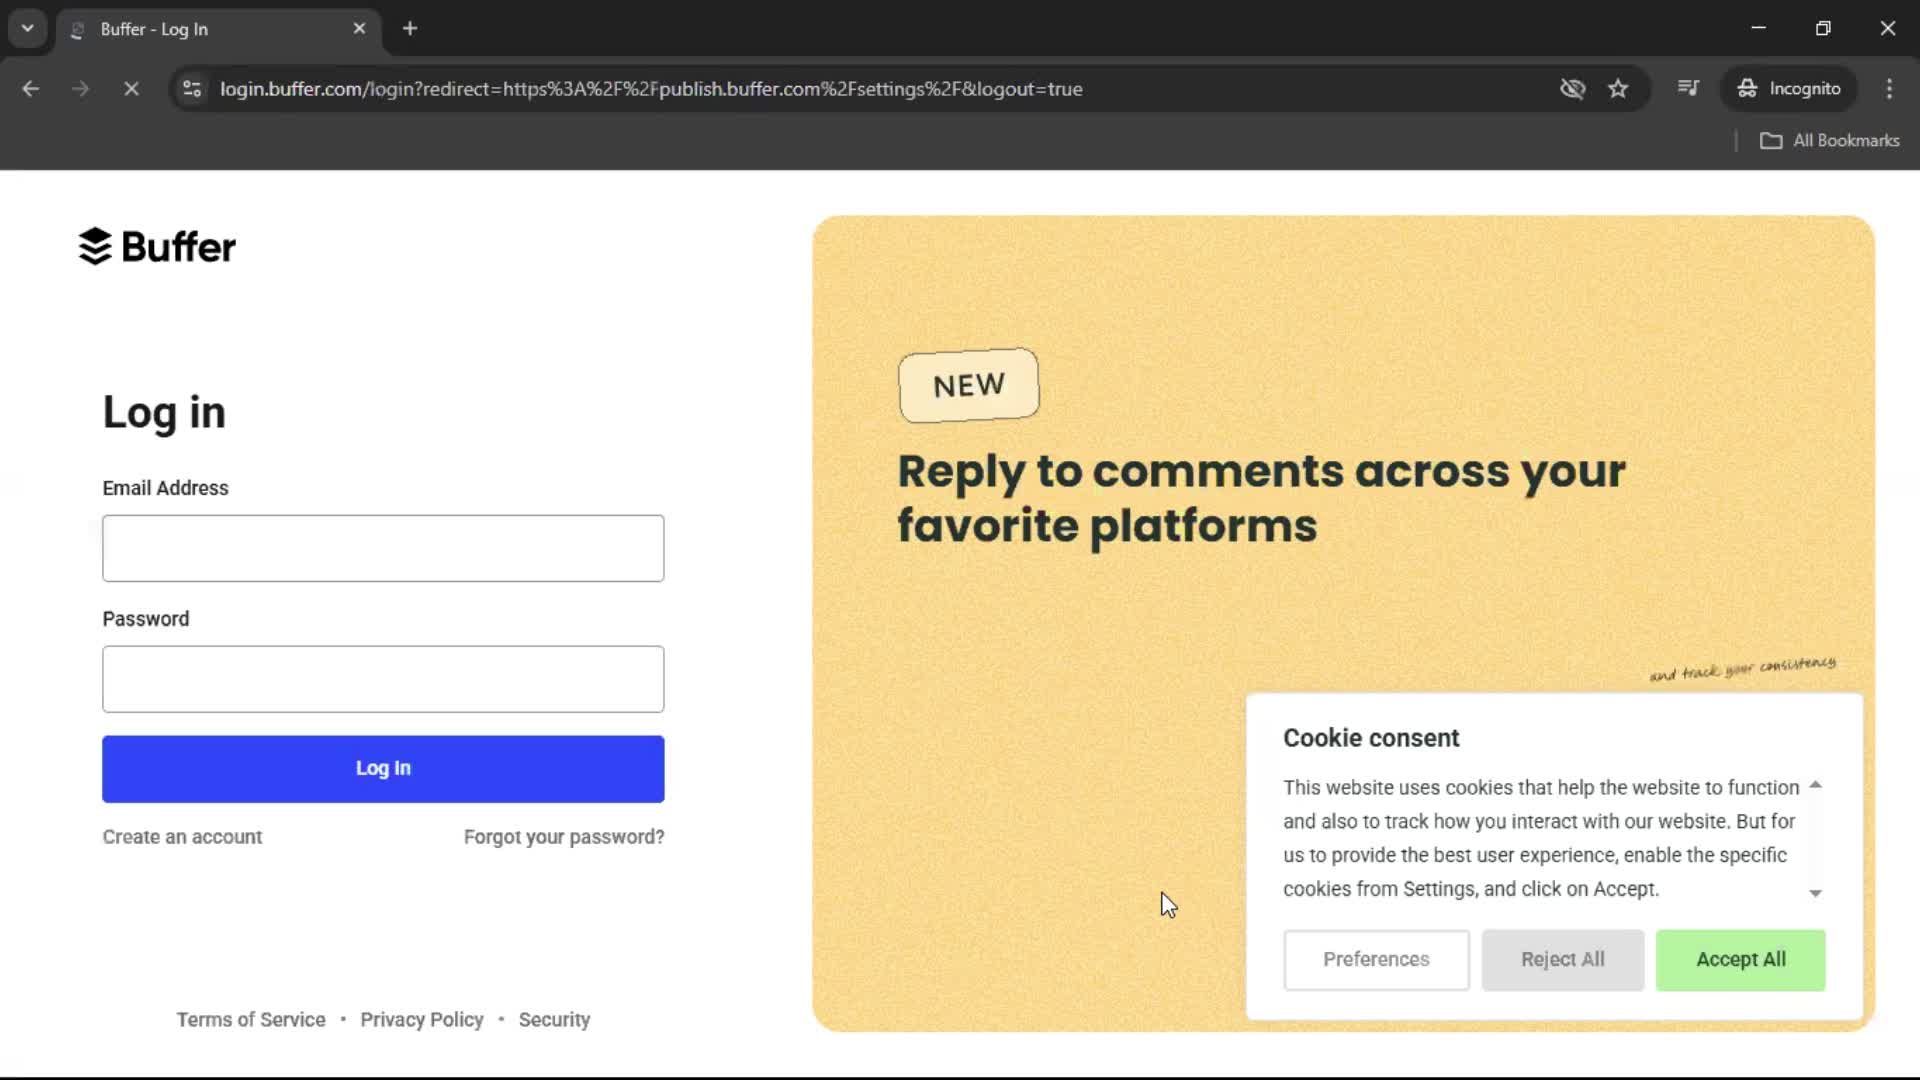The width and height of the screenshot is (1920, 1080).
Task: Bookmark this page with star icon
Action: tap(1618, 89)
